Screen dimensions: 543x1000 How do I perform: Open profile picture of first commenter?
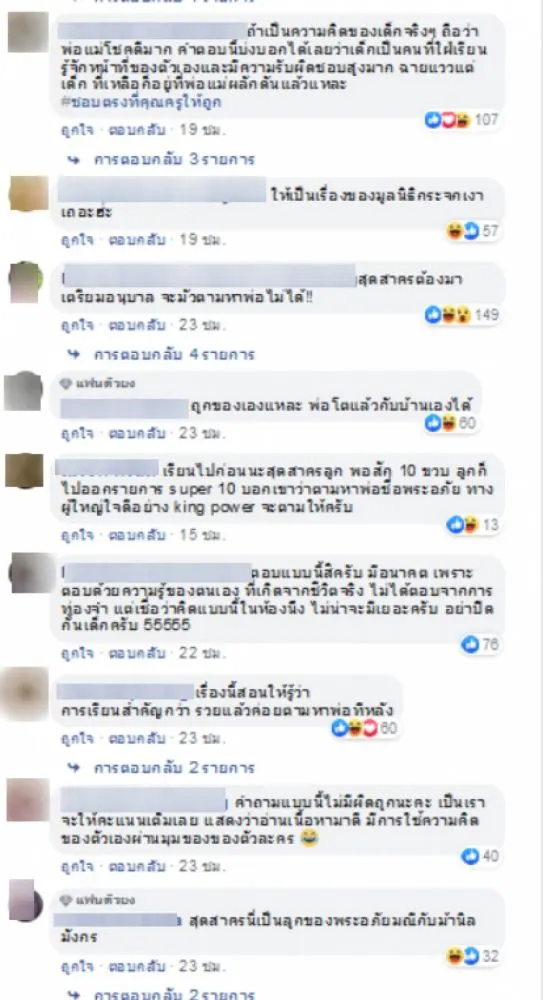28,32
